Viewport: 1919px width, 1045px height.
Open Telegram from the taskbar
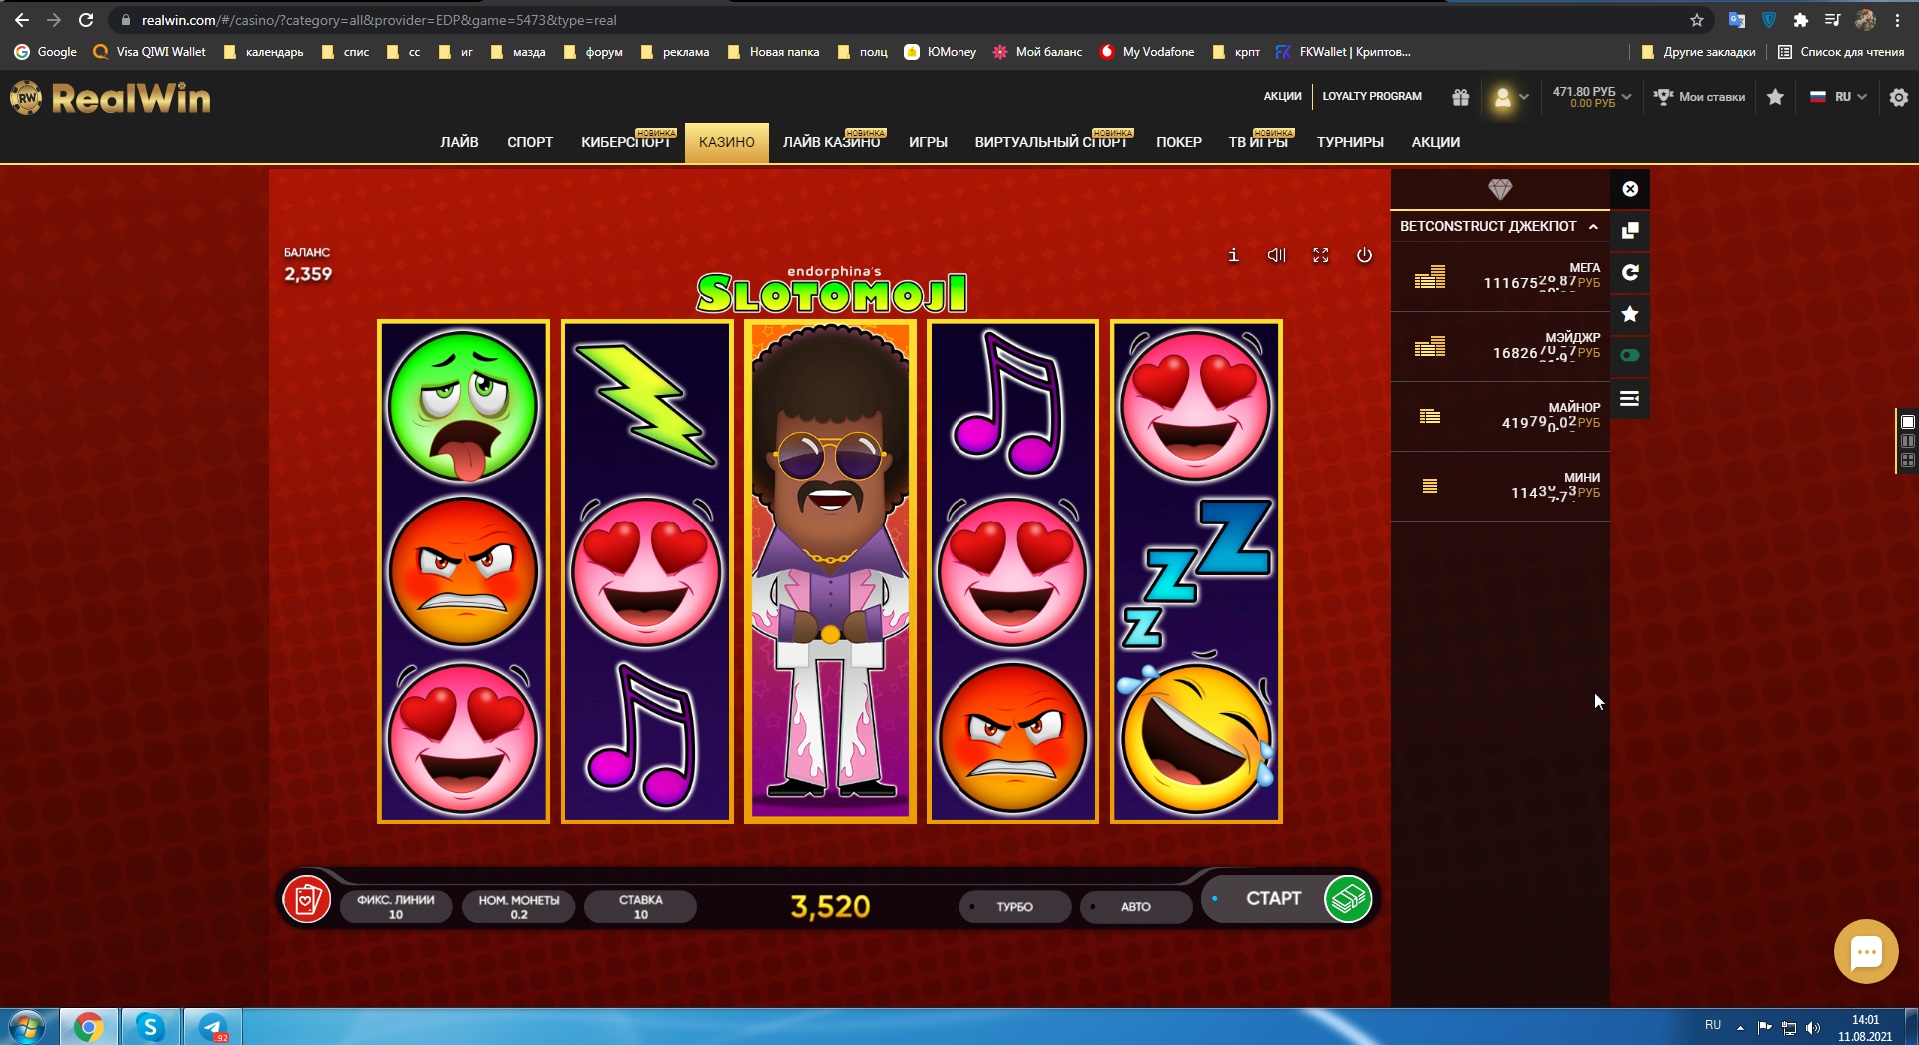(x=212, y=1027)
